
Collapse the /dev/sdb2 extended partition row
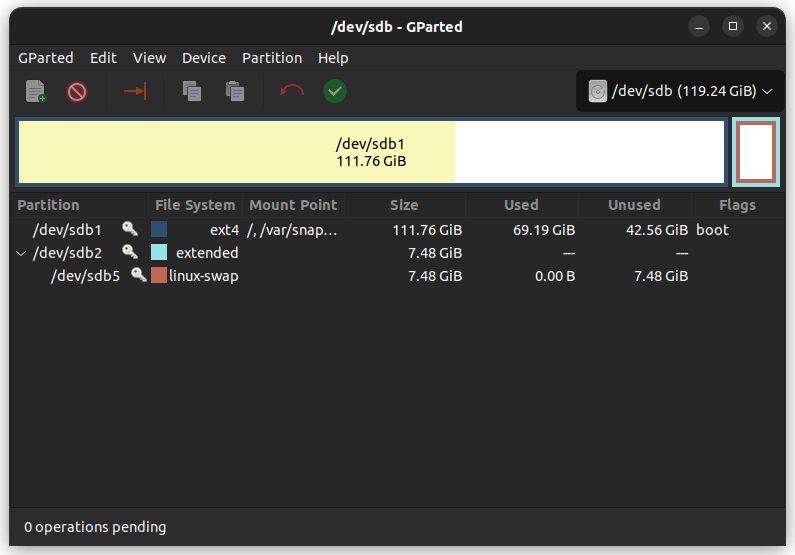point(22,253)
